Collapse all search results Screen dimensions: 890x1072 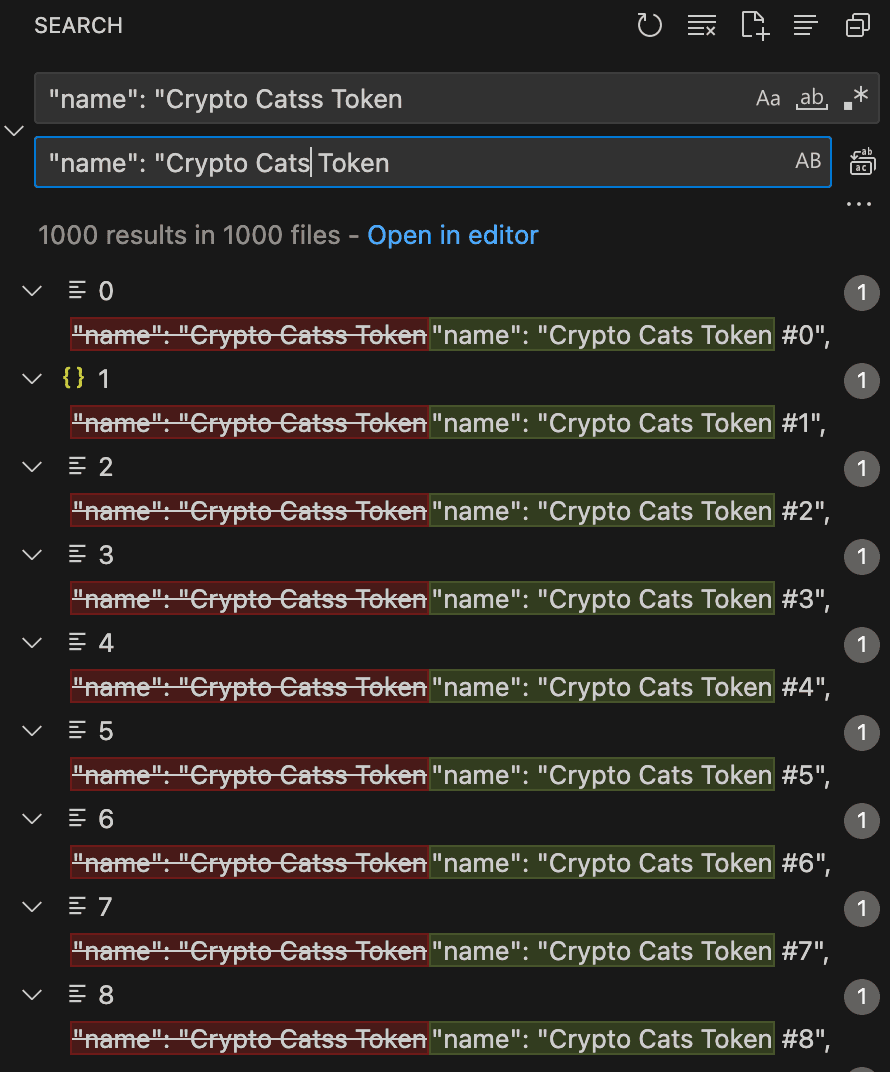[858, 26]
